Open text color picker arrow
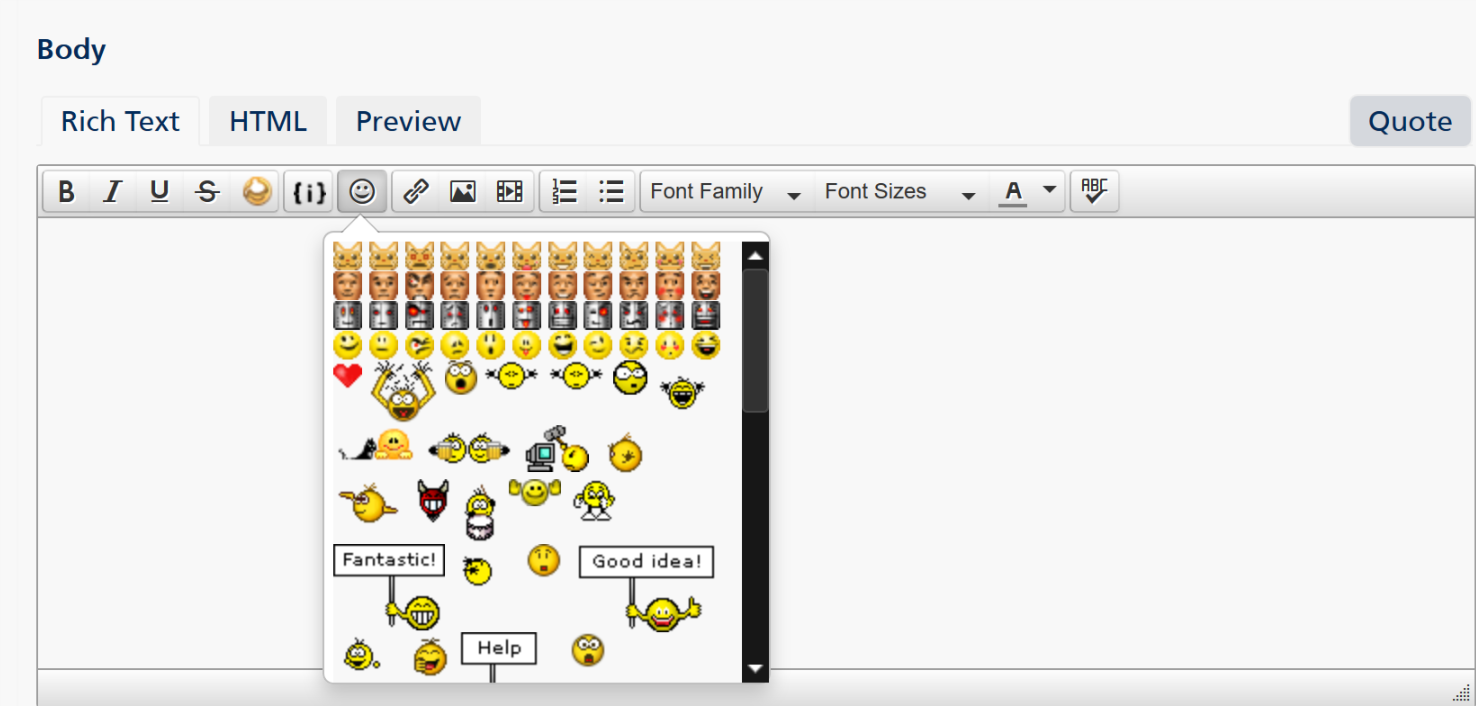The height and width of the screenshot is (706, 1476). point(1049,190)
